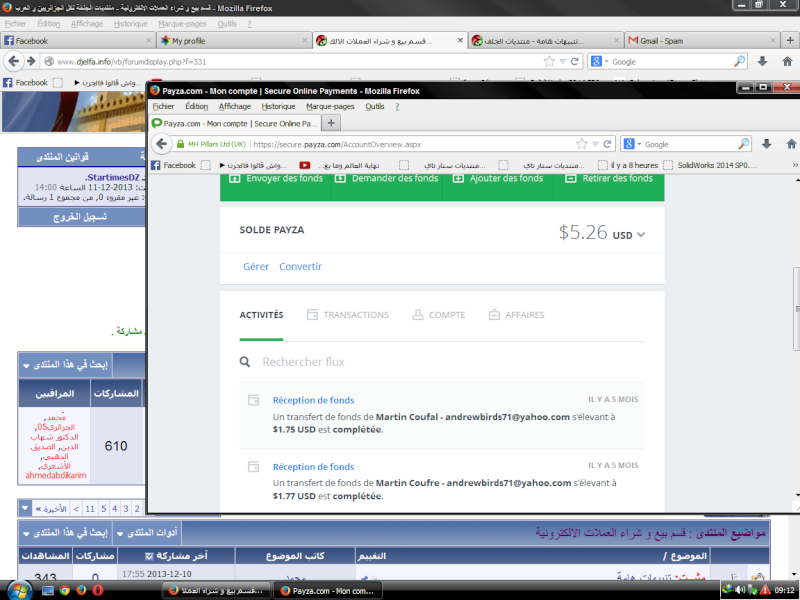Switch to the TRANSACTIONS tab
The width and height of the screenshot is (800, 600).
coord(348,315)
